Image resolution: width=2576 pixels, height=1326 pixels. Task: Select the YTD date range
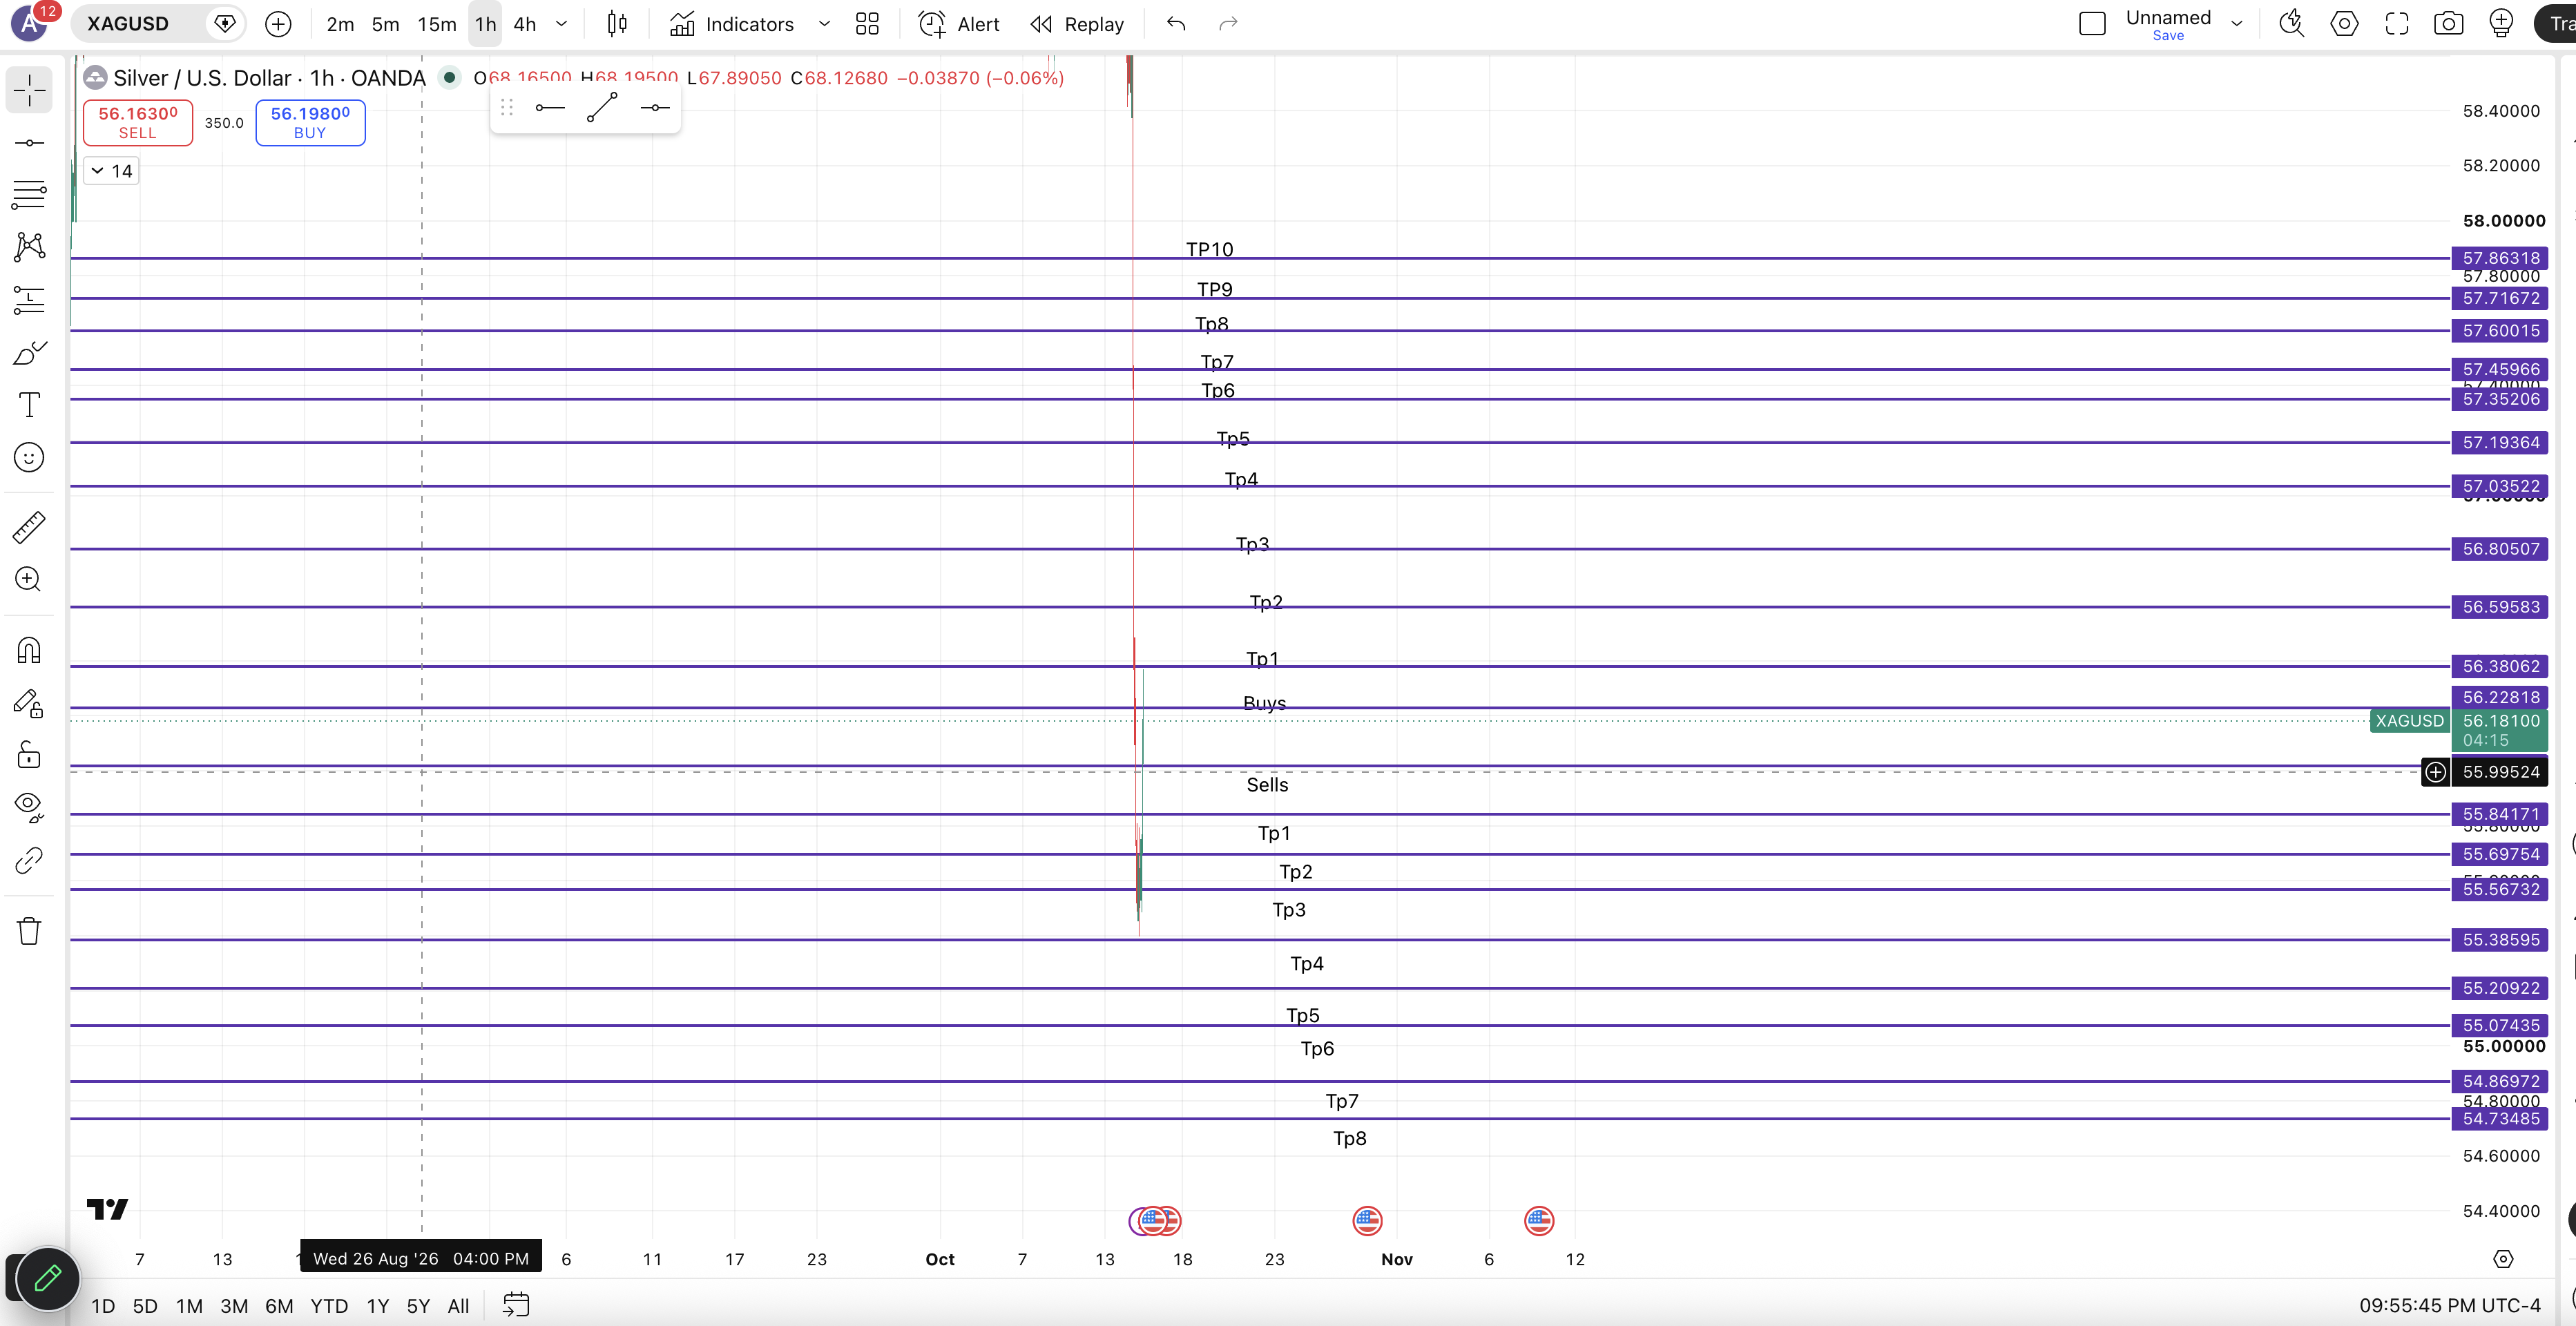[329, 1306]
